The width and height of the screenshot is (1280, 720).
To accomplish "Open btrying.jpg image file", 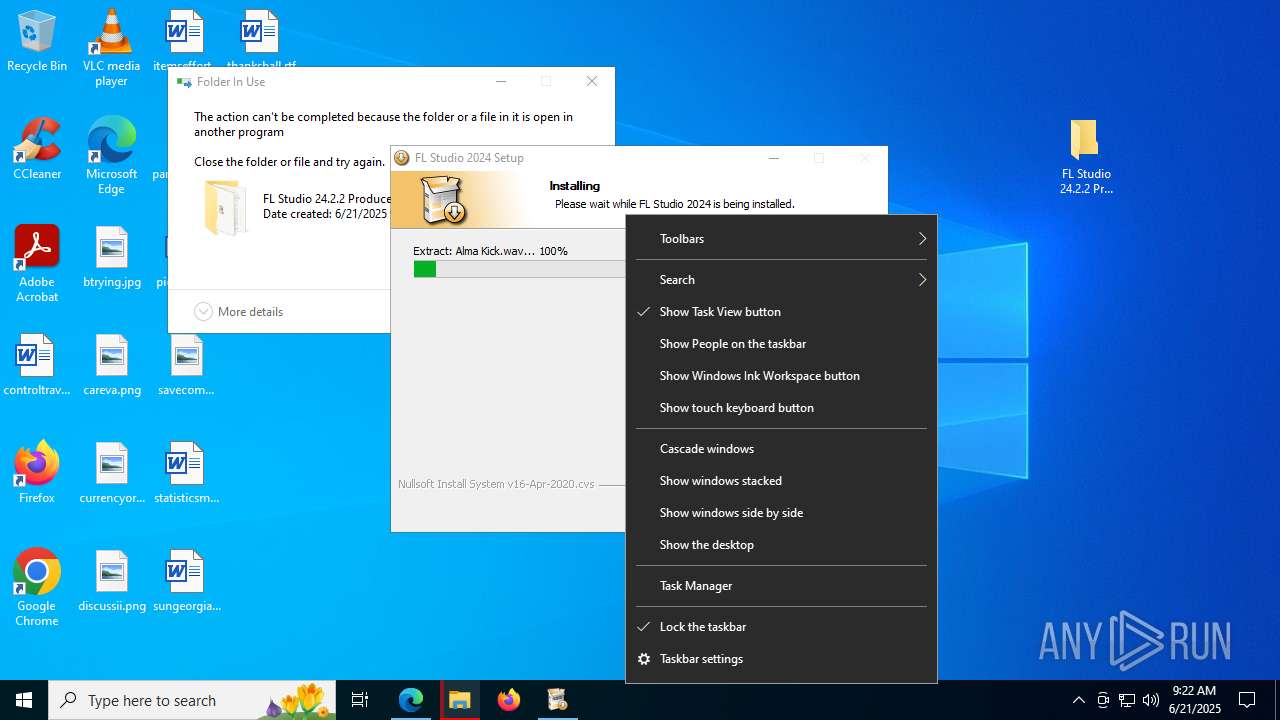I will click(111, 257).
